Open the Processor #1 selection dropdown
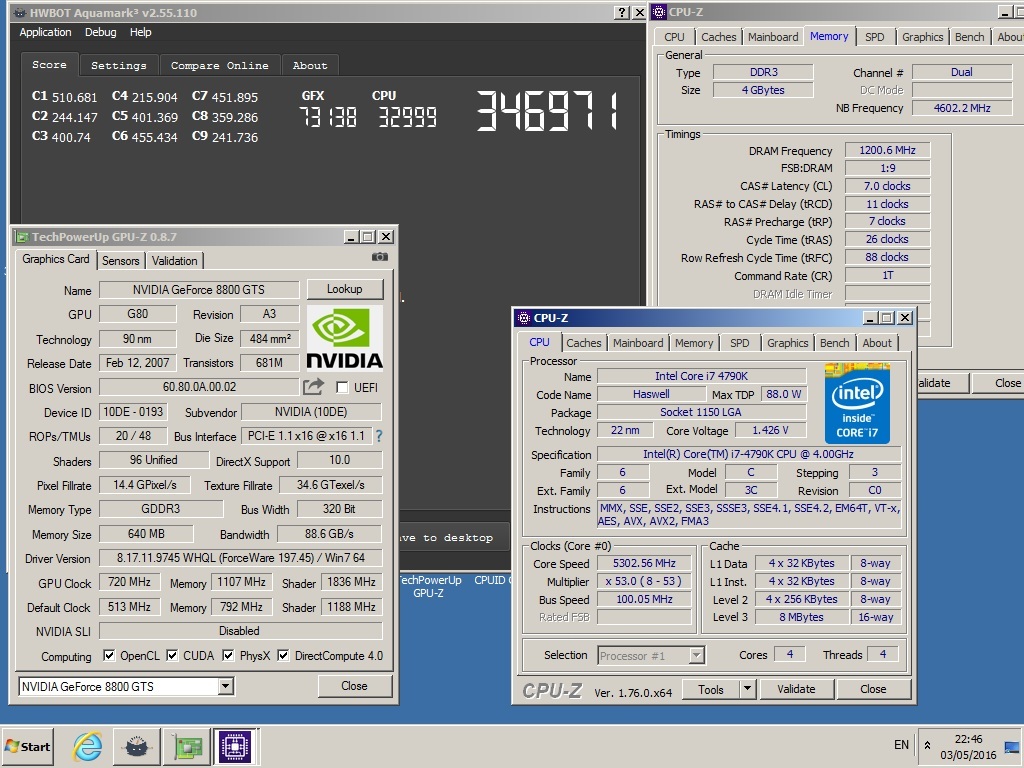 [x=697, y=655]
